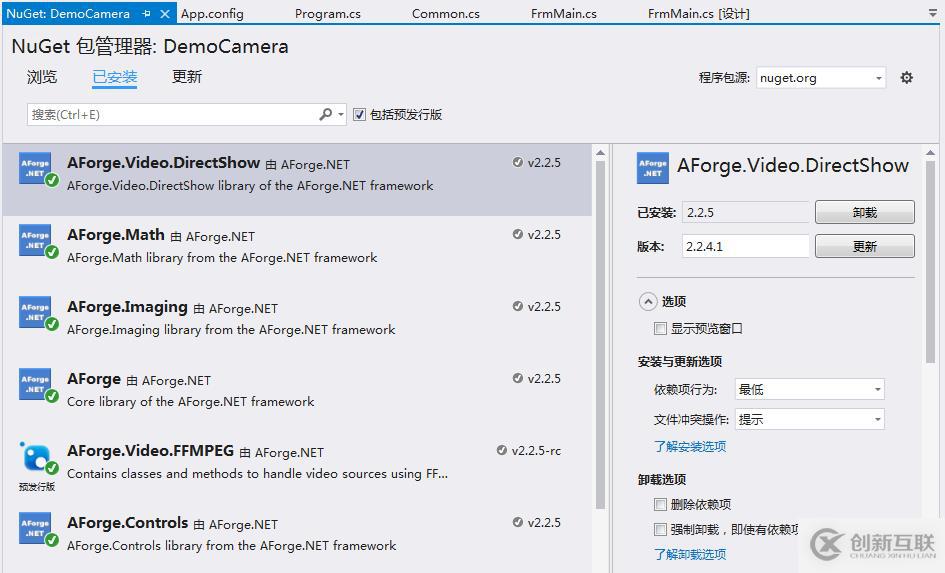Viewport: 945px width, 573px height.
Task: Select the AForge.Video.FFMPEG package name
Action: (x=150, y=451)
